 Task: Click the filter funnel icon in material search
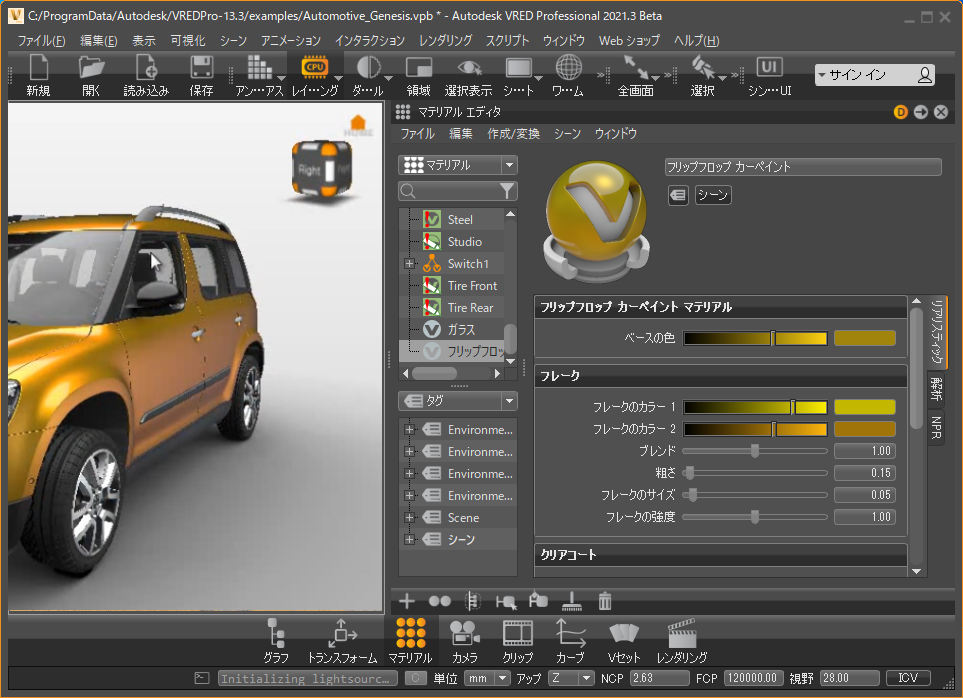tap(507, 191)
